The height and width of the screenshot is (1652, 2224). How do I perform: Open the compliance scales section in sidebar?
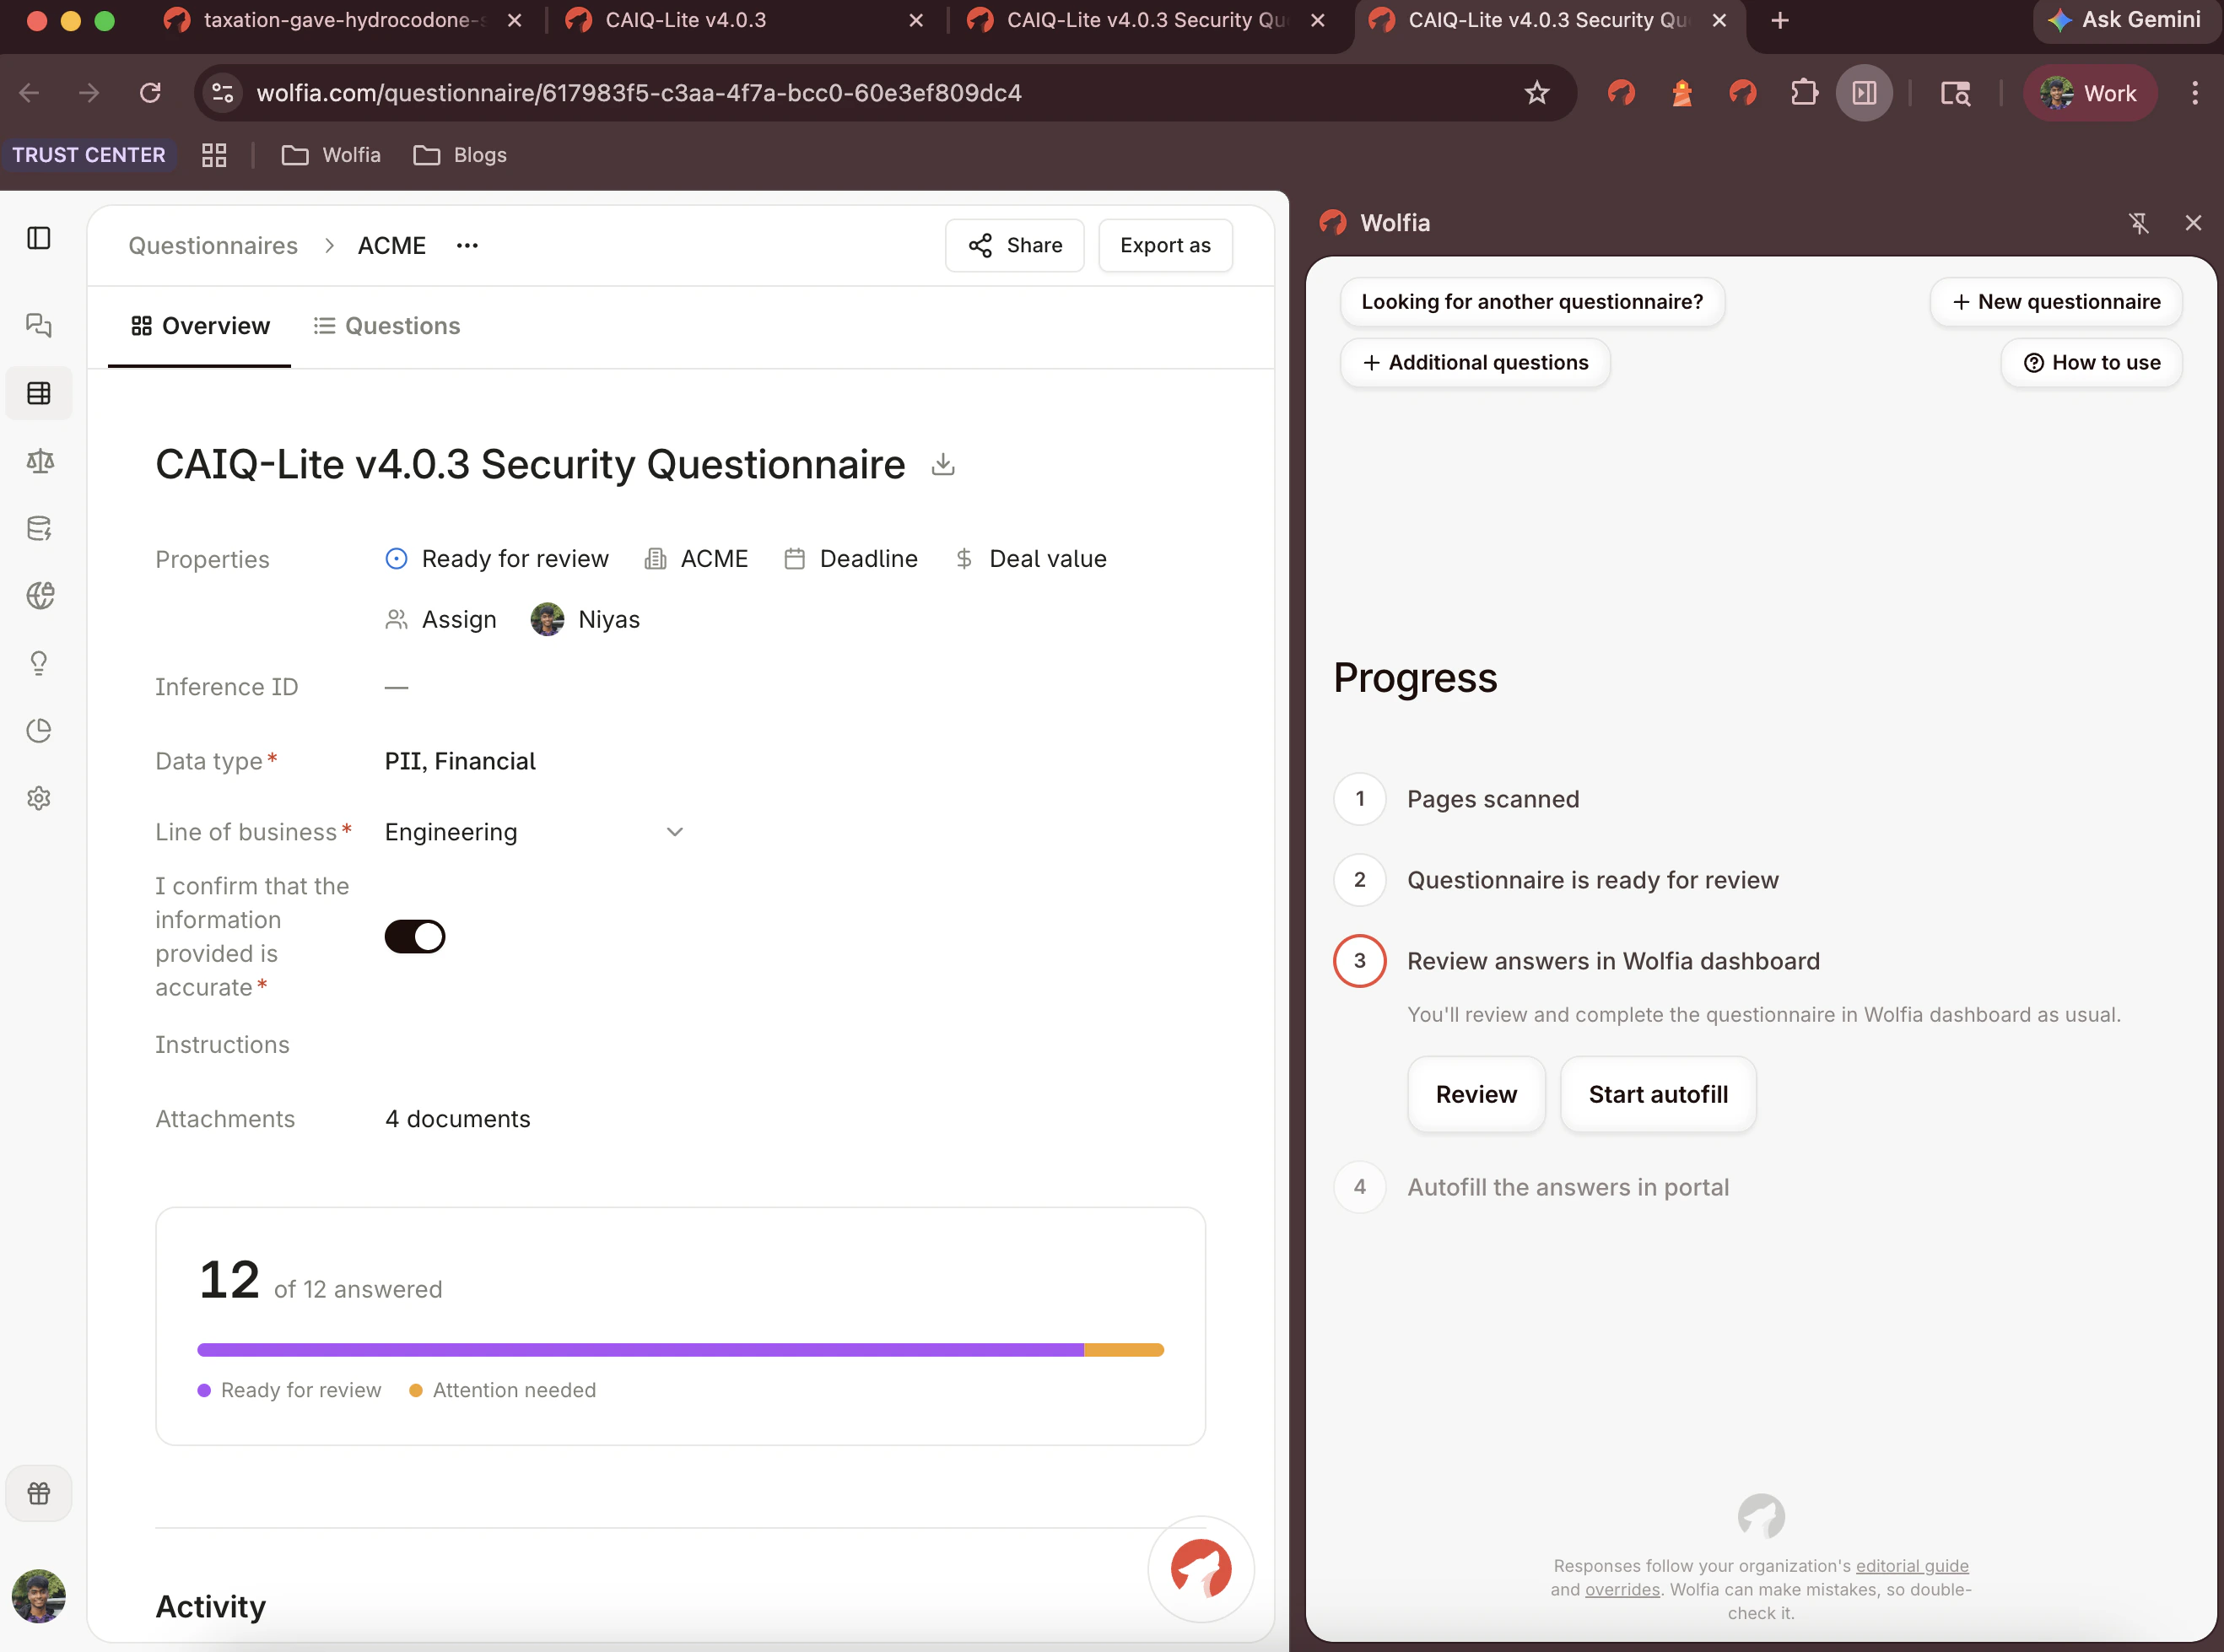(x=39, y=461)
